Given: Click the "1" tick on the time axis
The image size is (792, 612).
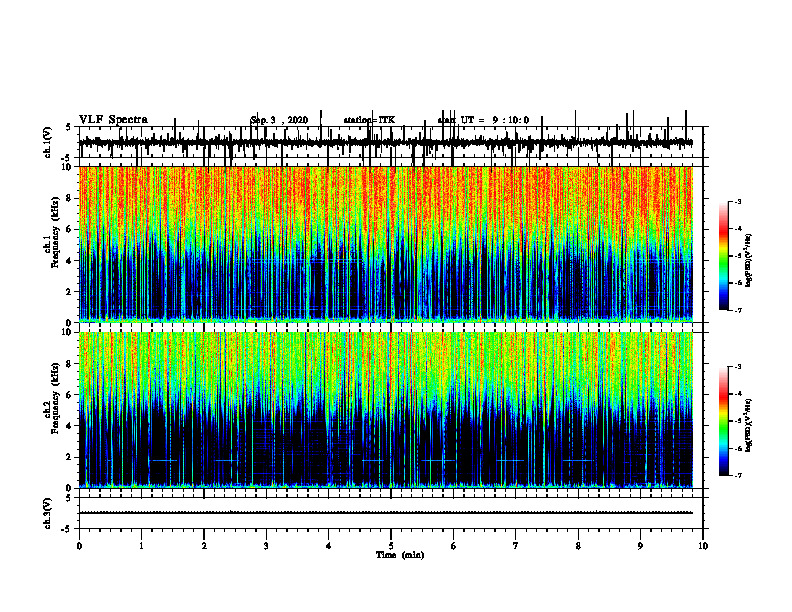Looking at the screenshot, I should [x=141, y=546].
